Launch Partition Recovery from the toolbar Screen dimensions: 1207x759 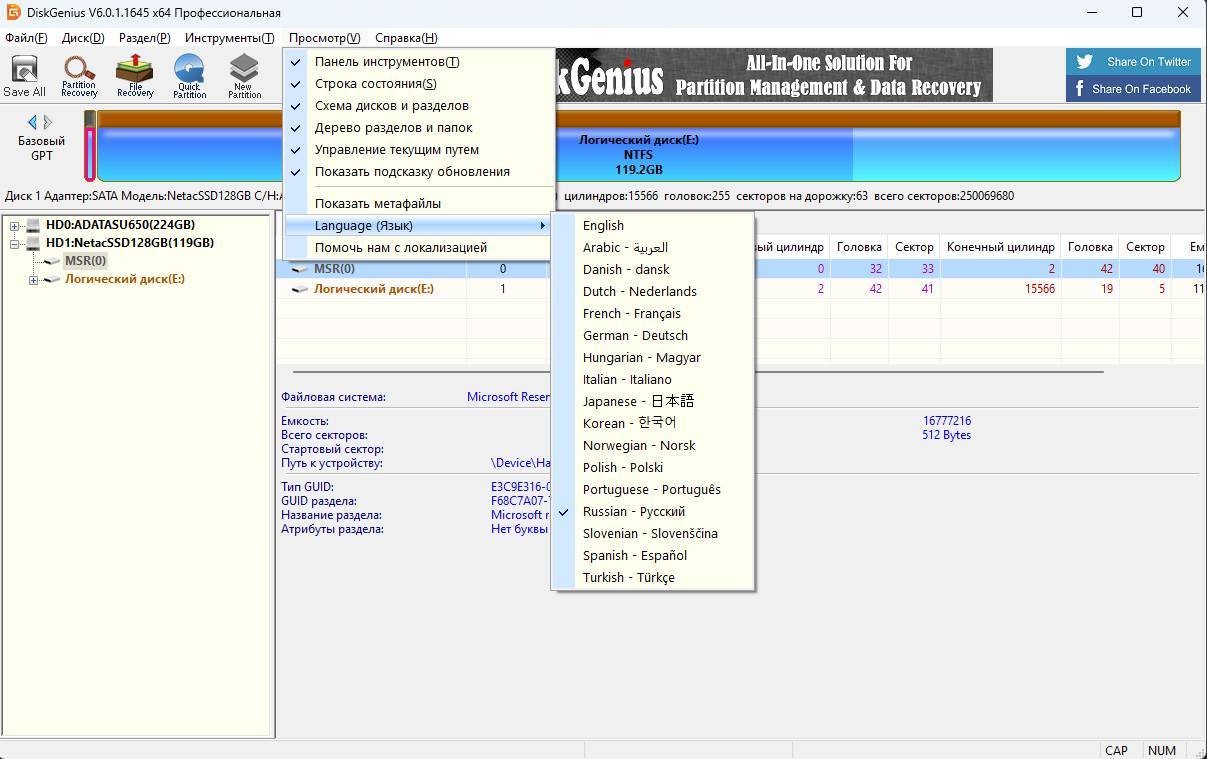click(79, 76)
